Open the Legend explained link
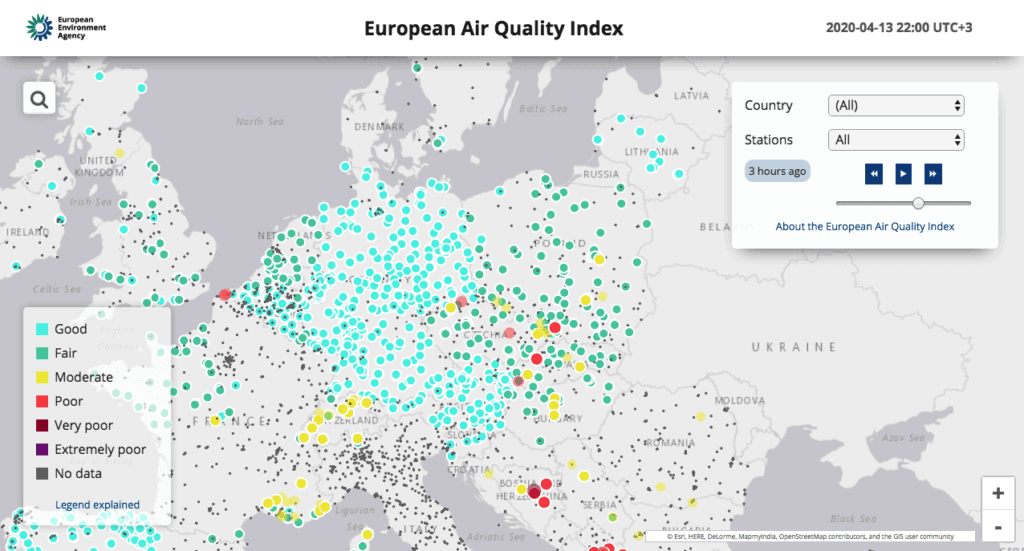The width and height of the screenshot is (1024, 551). click(x=97, y=505)
